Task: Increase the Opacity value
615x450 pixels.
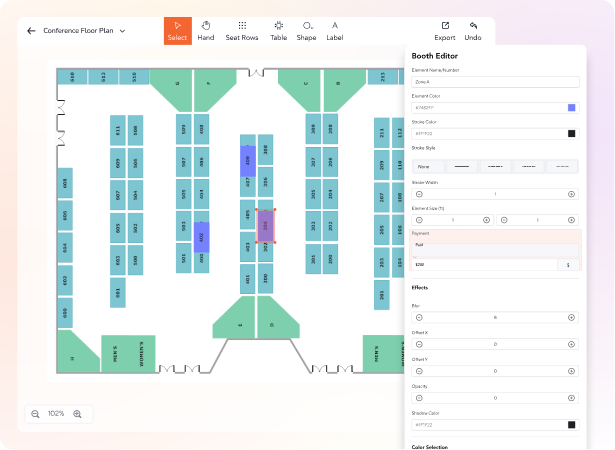Action: coord(571,398)
